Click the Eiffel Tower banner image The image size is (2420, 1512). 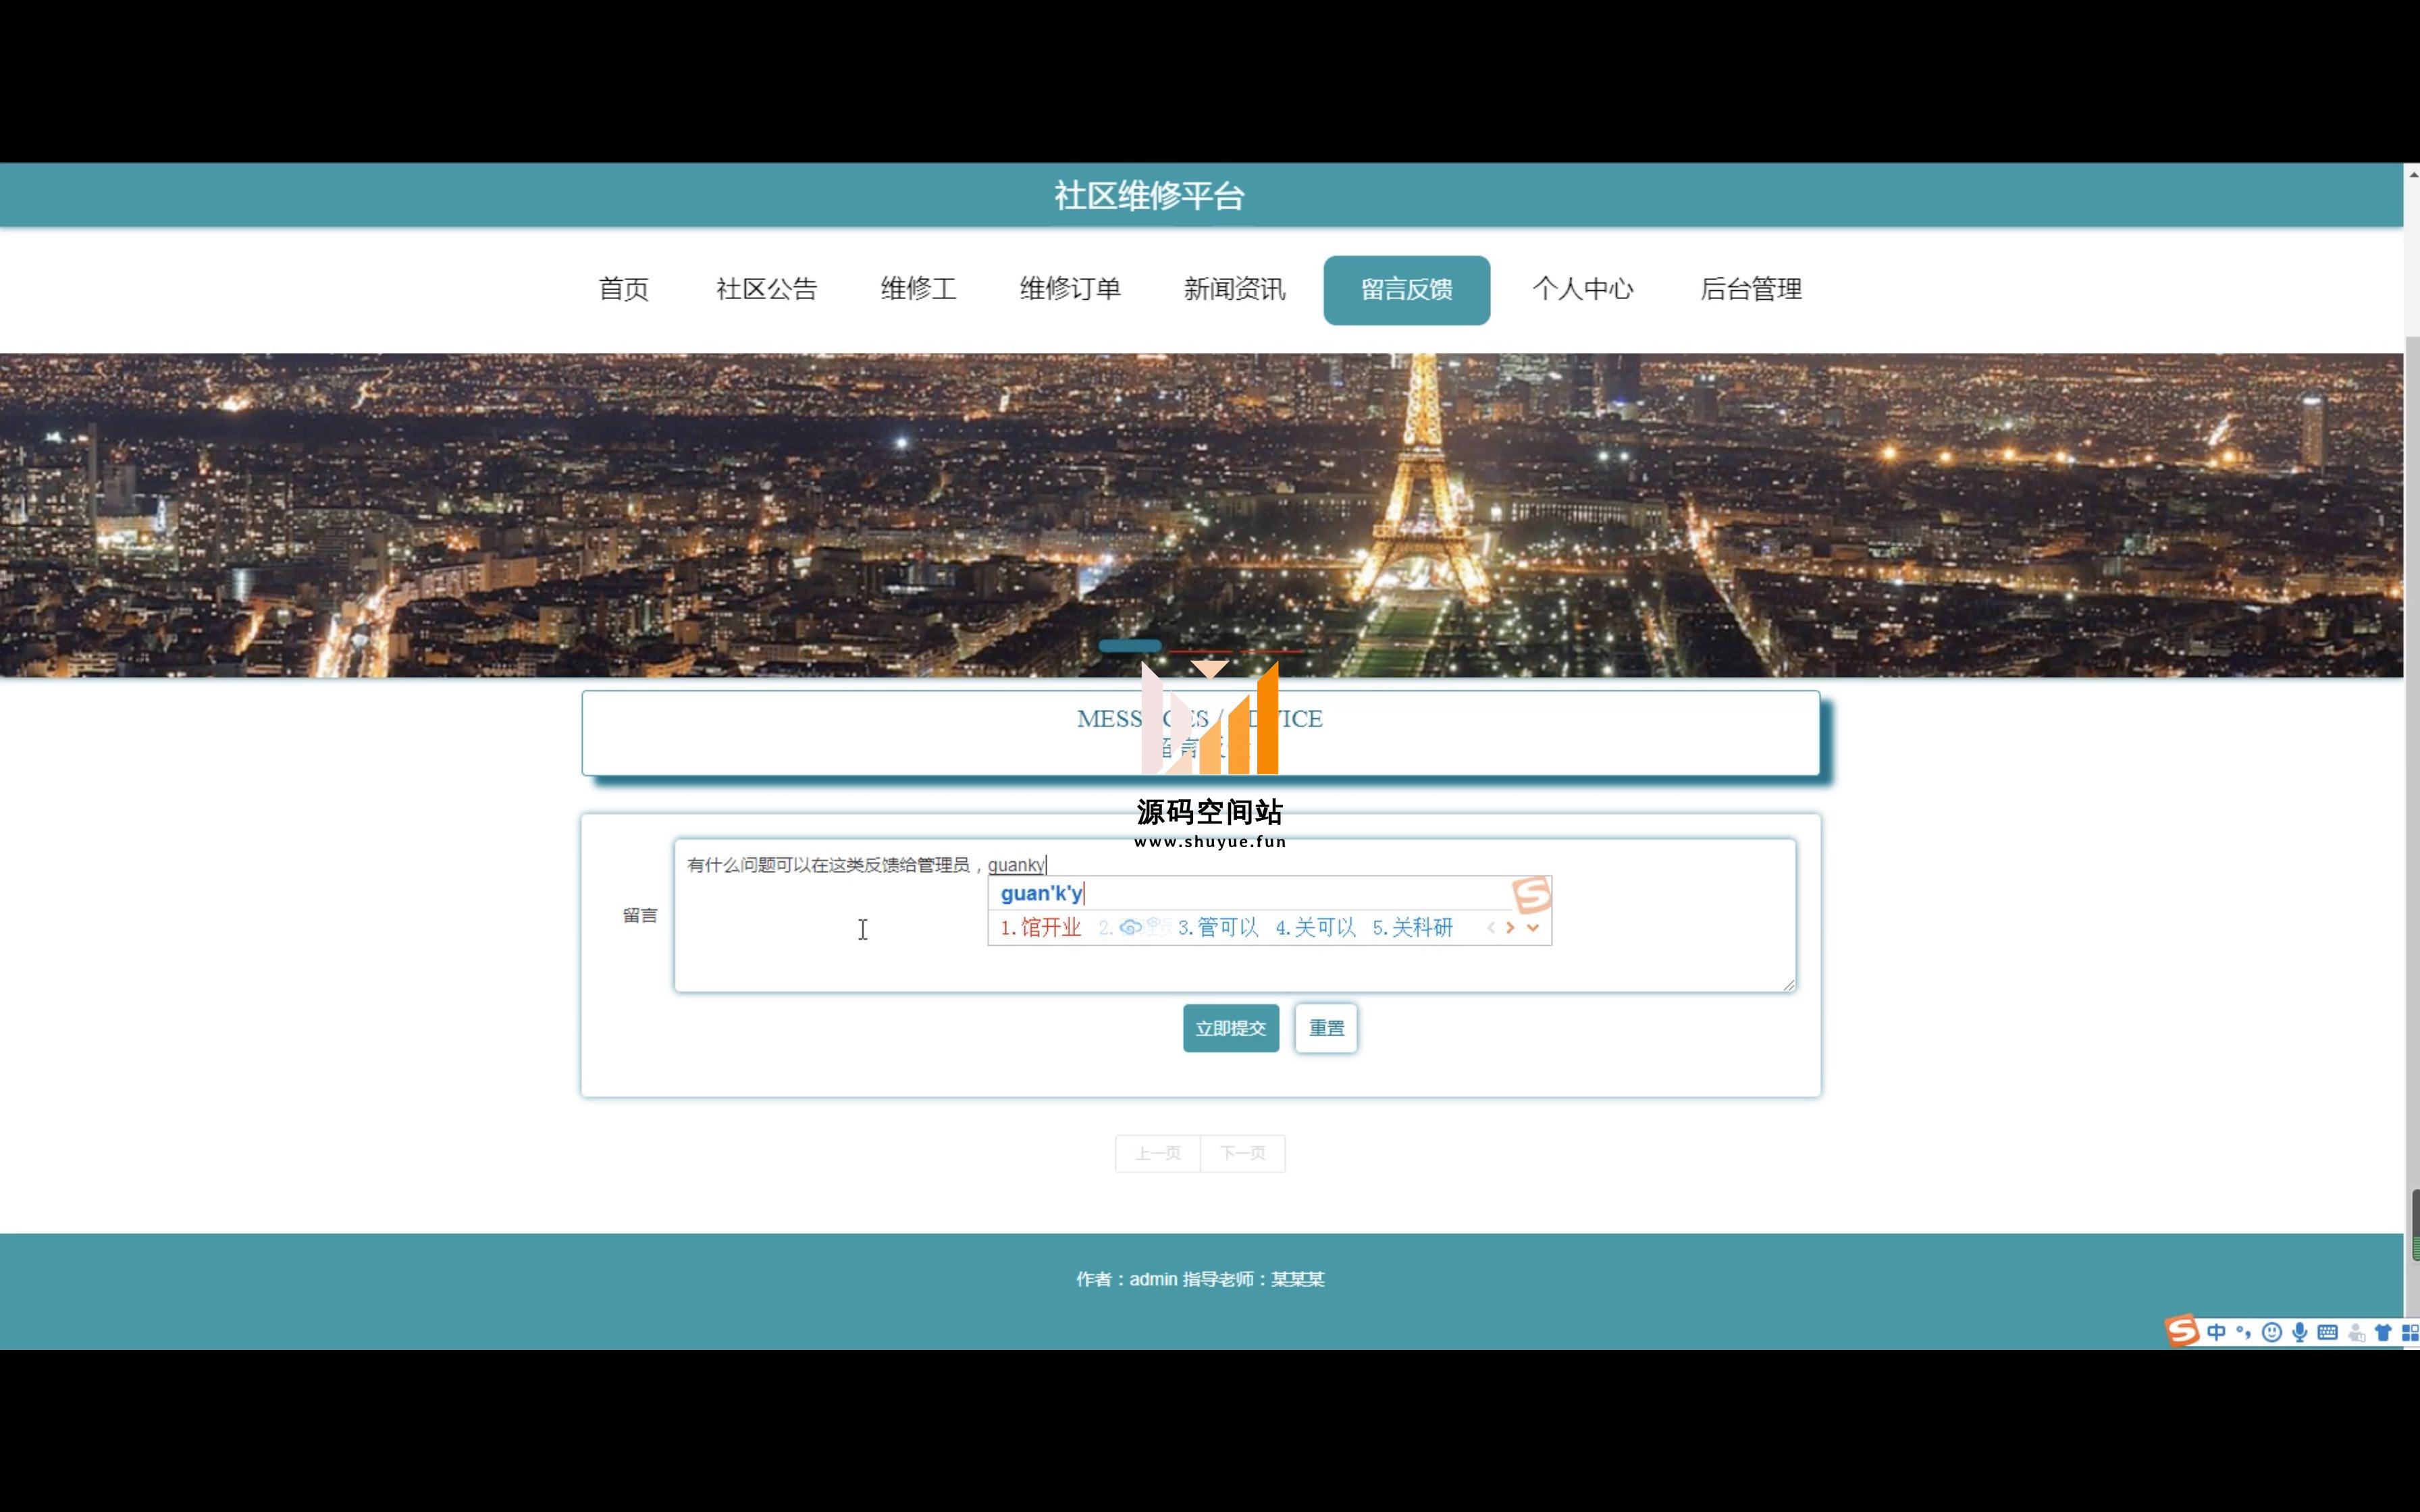point(1201,515)
